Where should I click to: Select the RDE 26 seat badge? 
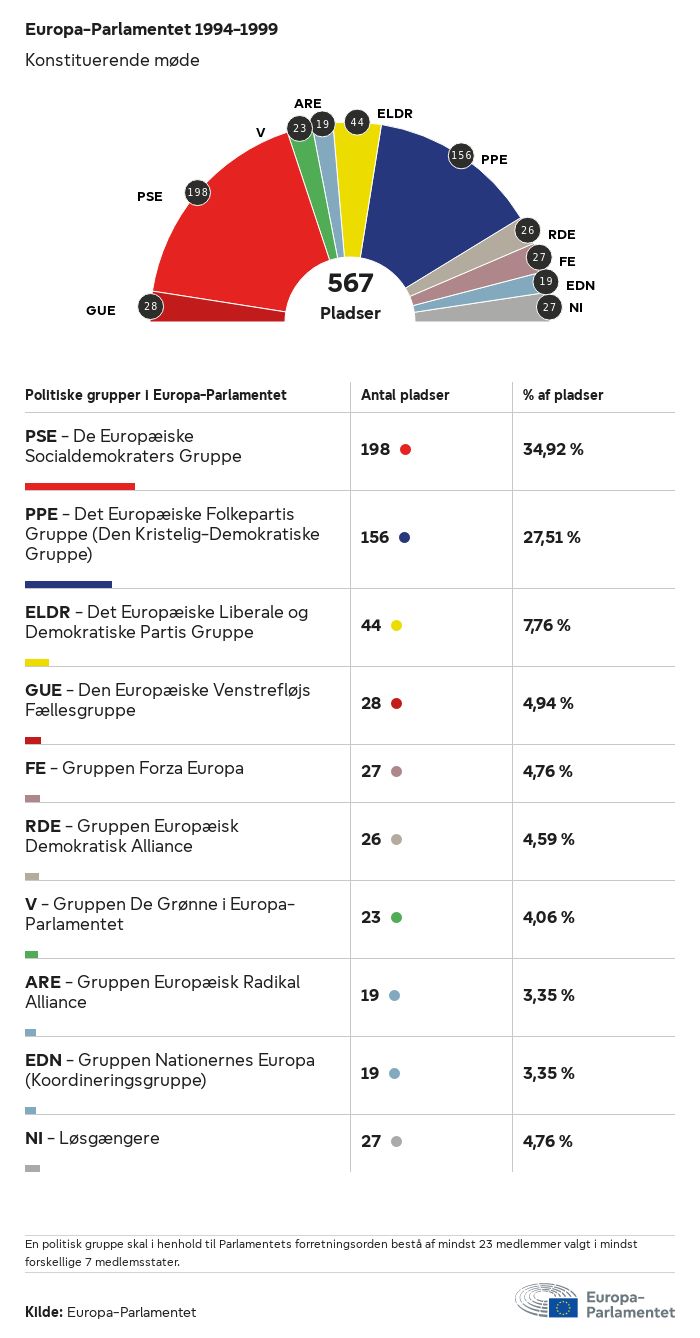528,230
